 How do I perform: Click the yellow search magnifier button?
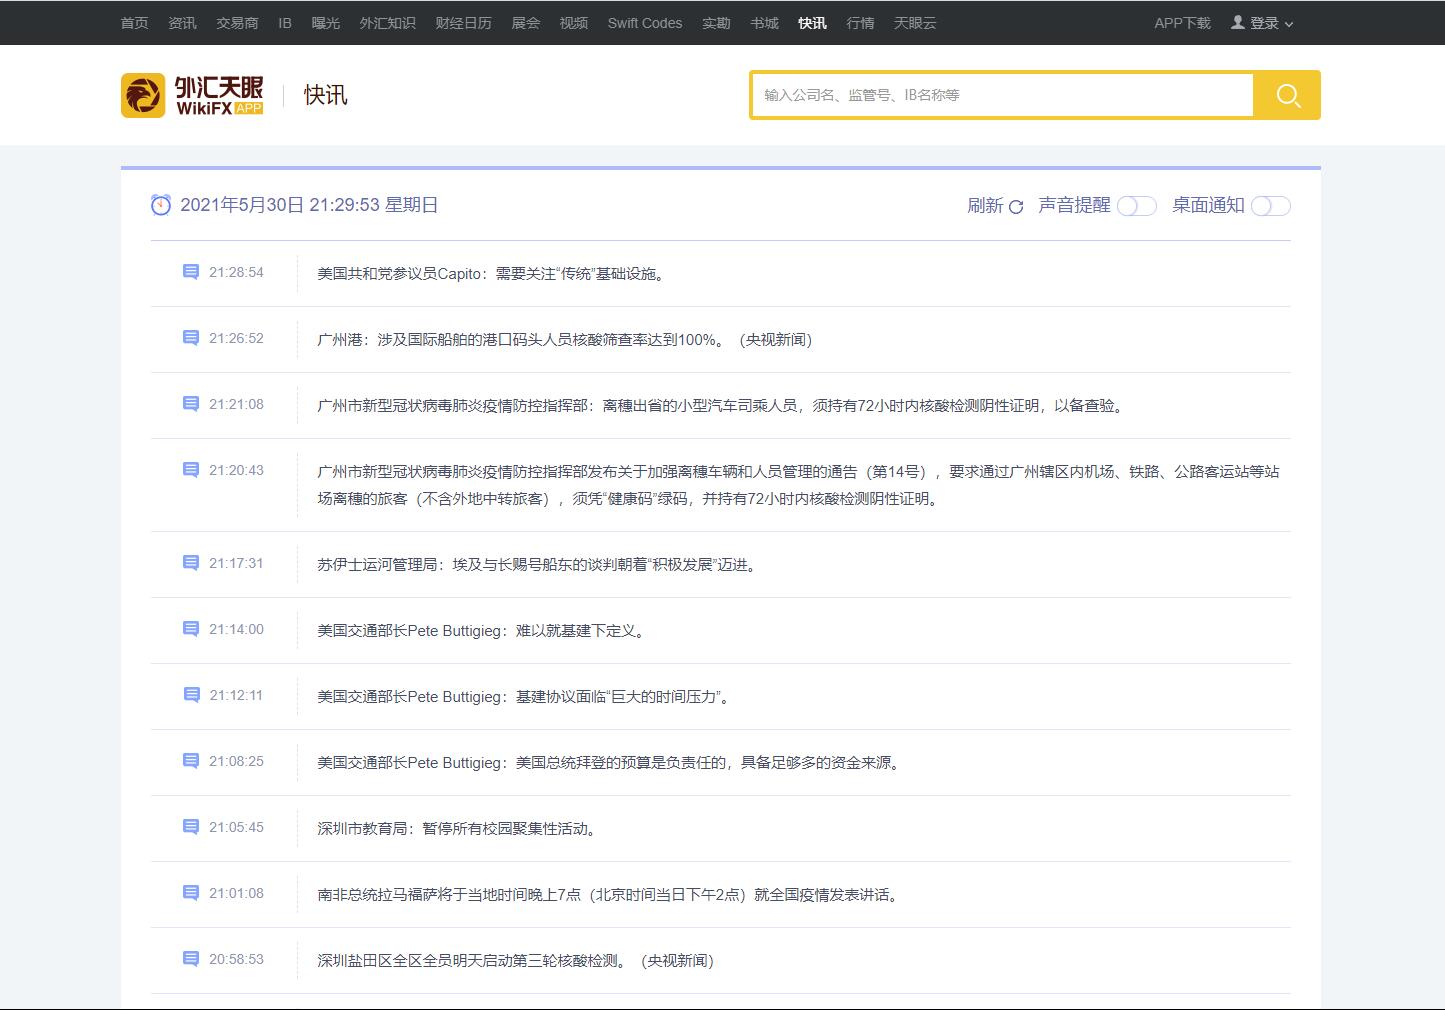1287,95
